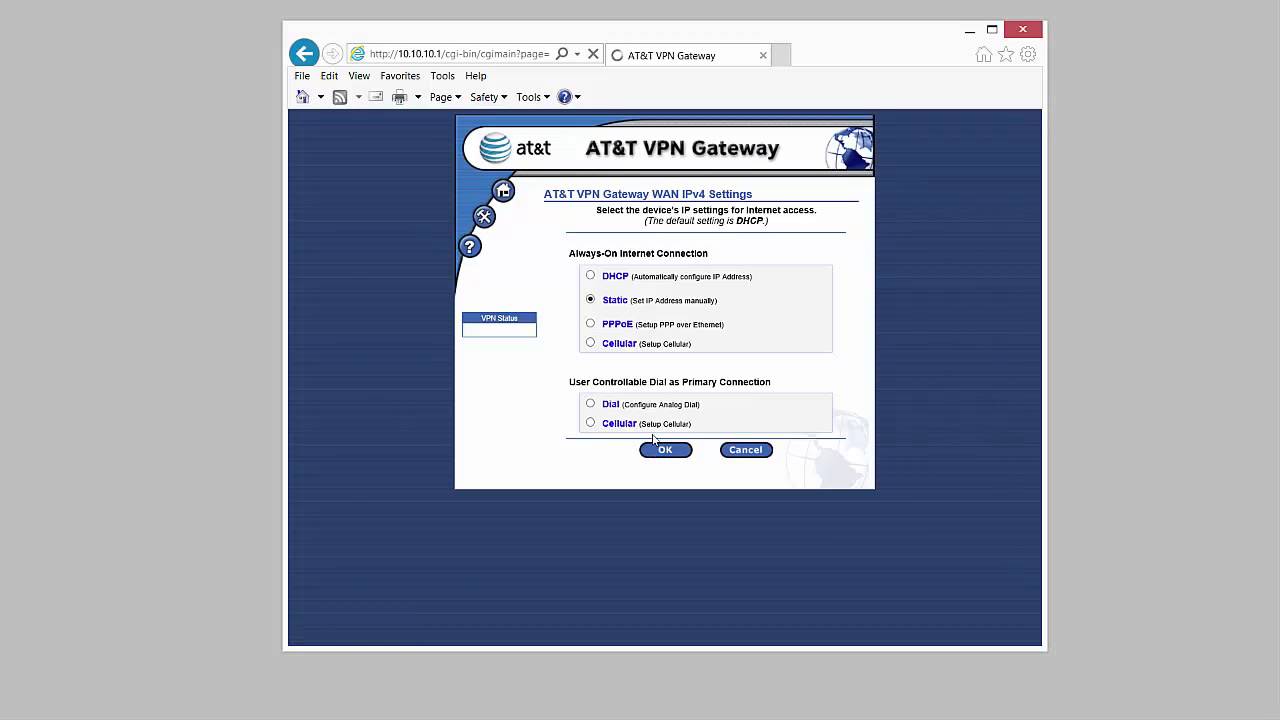Click the Read mail icon
Viewport: 1280px width, 720px height.
tap(376, 97)
